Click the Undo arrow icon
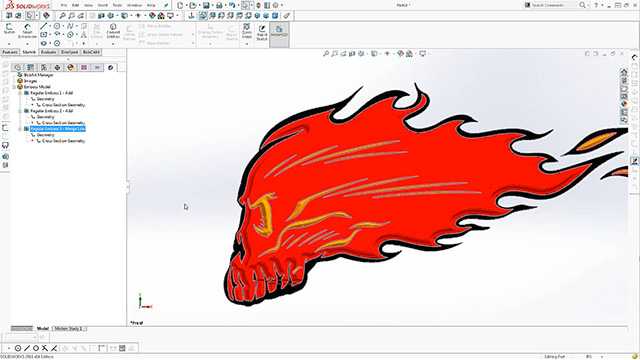Screen dimensions: 640x360 [232, 5]
